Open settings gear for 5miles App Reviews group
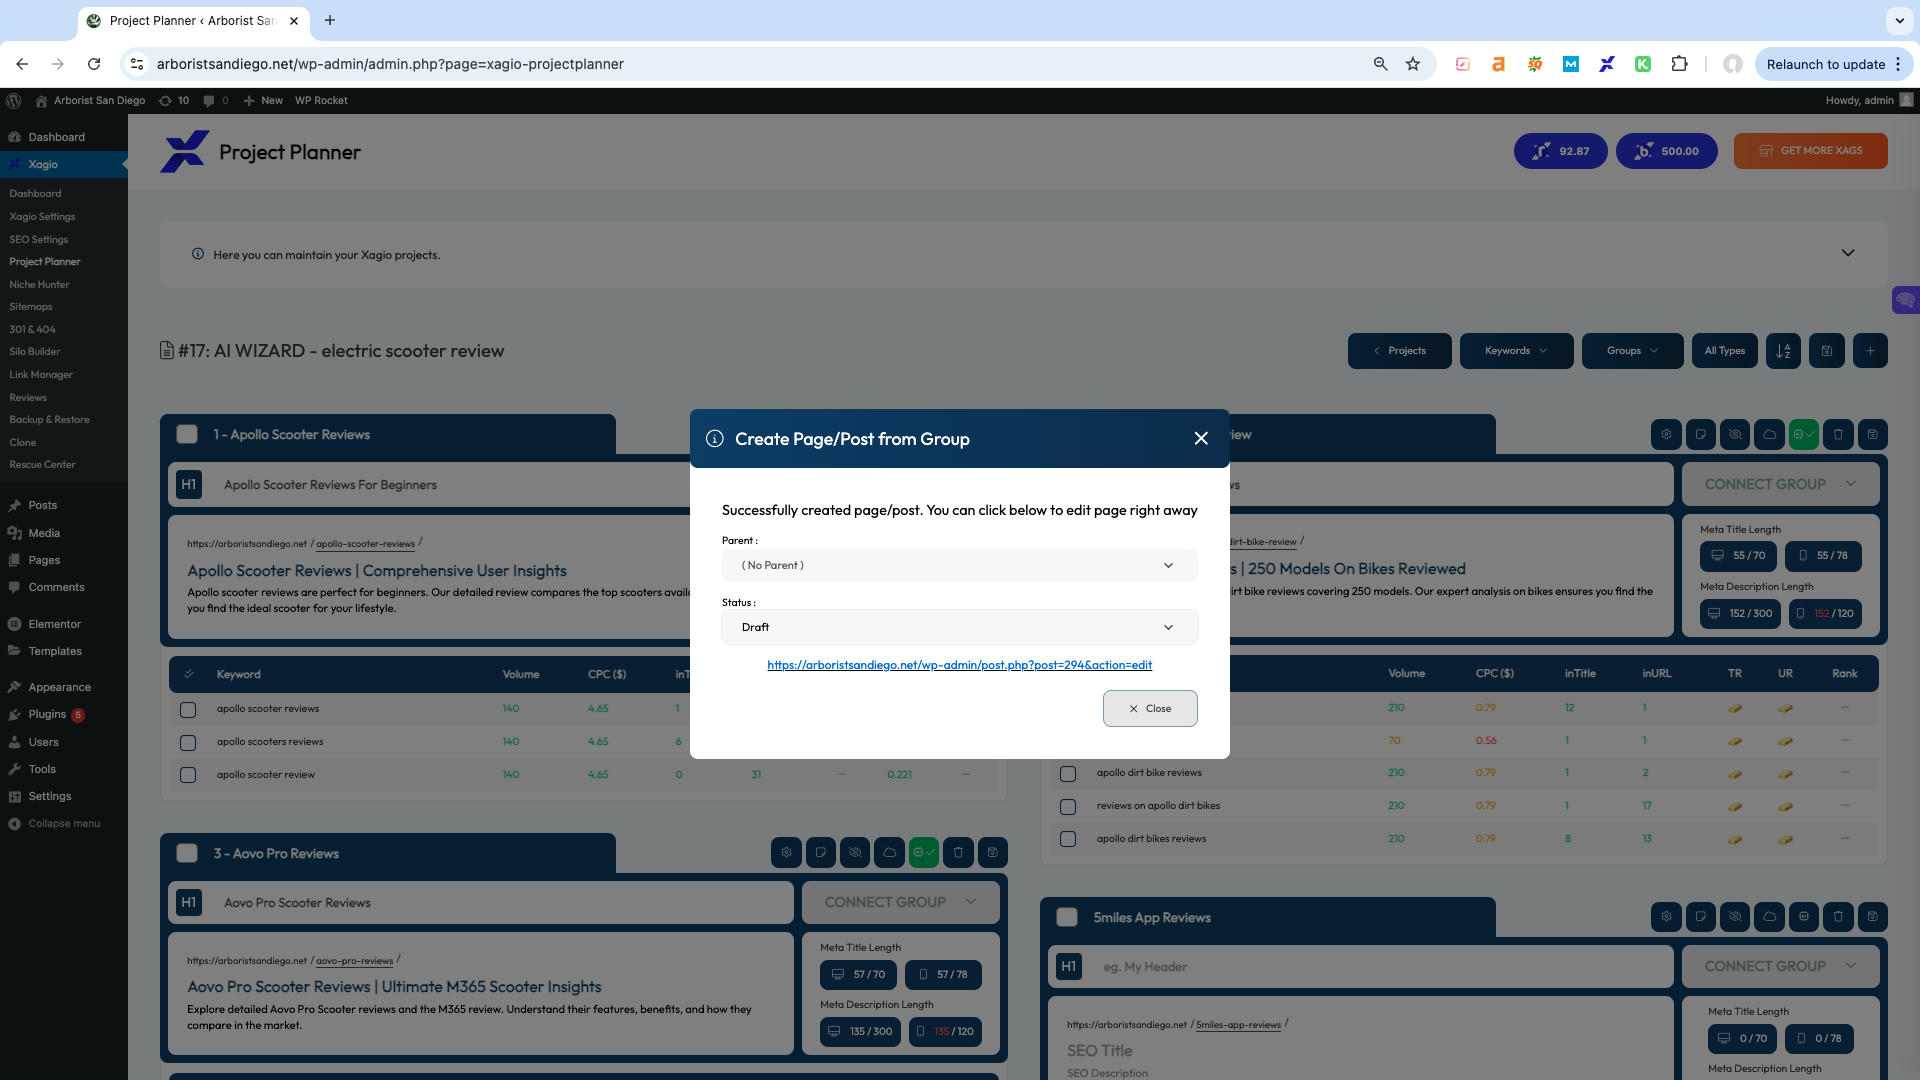Viewport: 1920px width, 1080px height. coord(1666,916)
